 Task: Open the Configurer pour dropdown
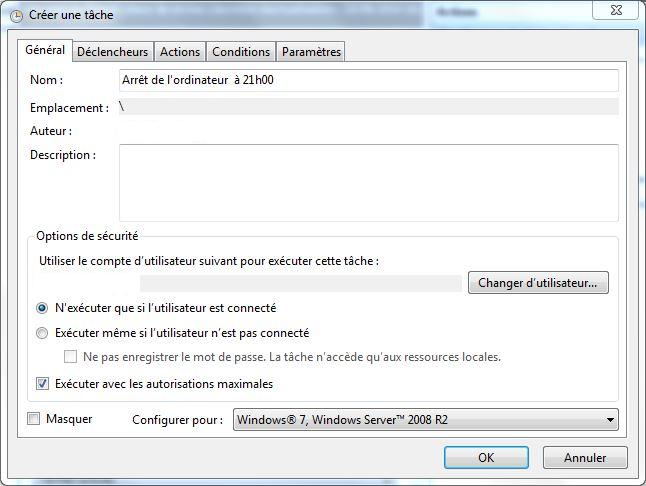click(426, 420)
